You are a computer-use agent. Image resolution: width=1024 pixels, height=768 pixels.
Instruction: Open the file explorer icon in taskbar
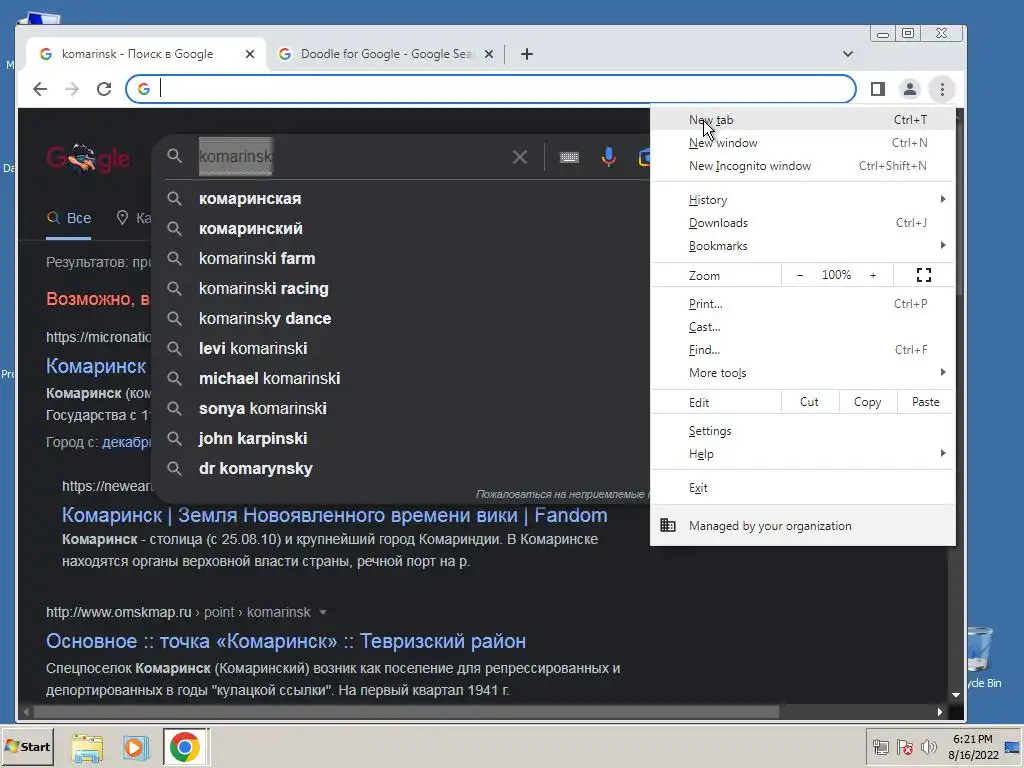point(87,747)
